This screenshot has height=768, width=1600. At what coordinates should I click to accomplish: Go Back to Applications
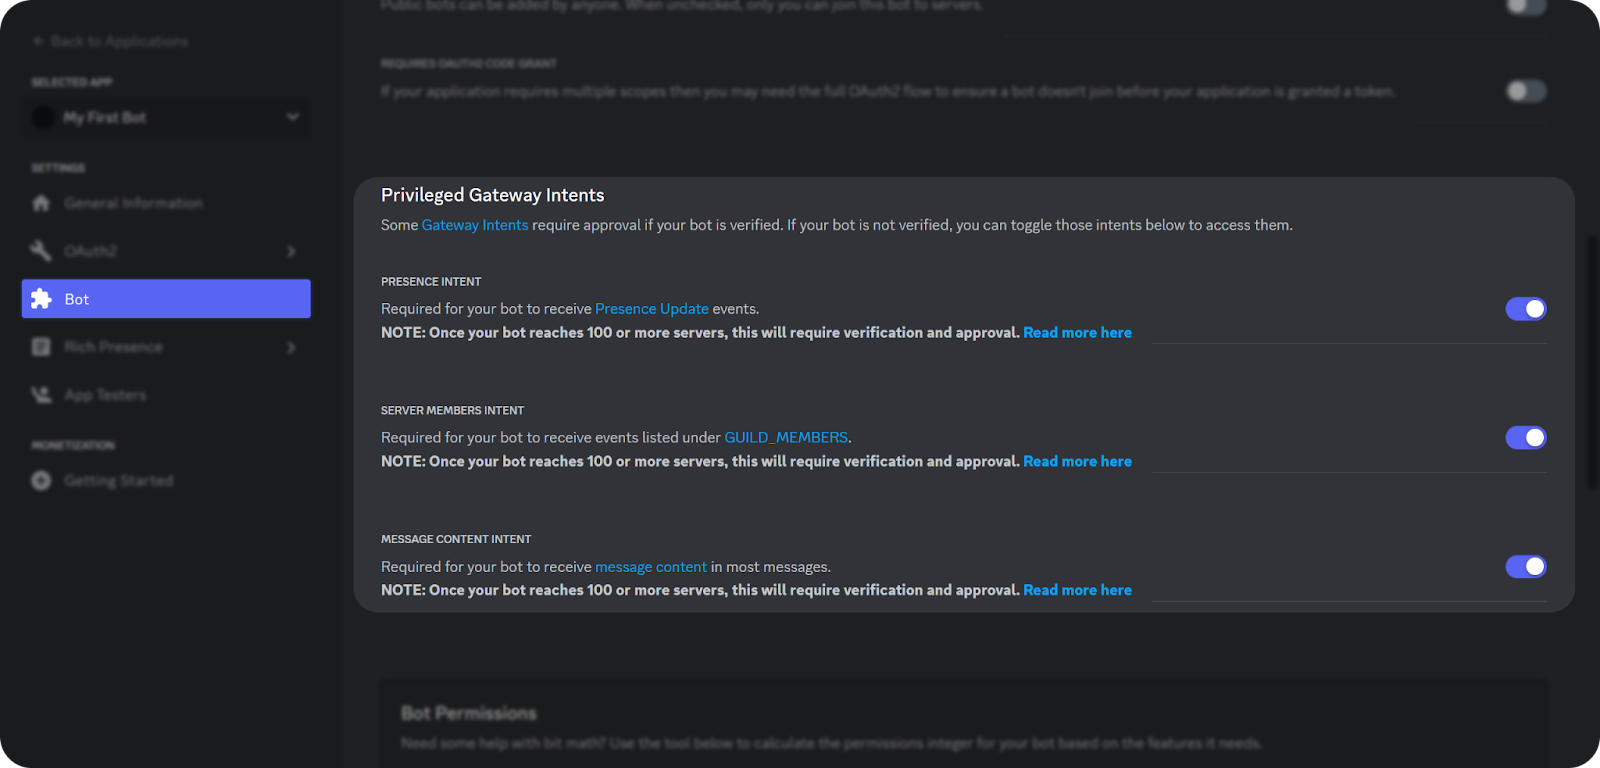[110, 41]
